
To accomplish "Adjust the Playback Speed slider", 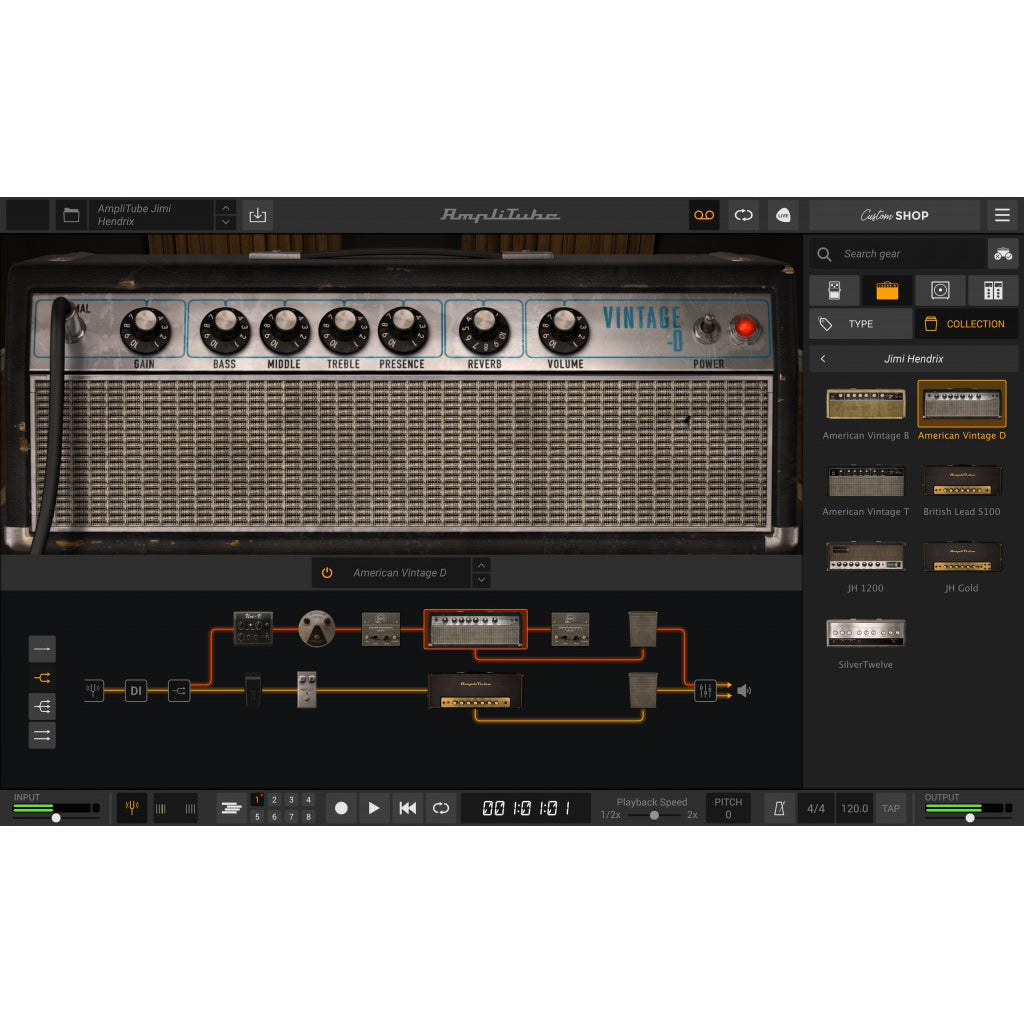I will coord(656,815).
